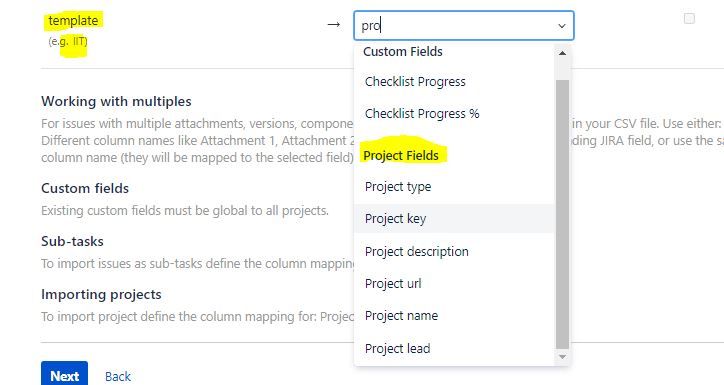The height and width of the screenshot is (385, 724).
Task: Select the 'Project url' entry
Action: tap(454, 283)
